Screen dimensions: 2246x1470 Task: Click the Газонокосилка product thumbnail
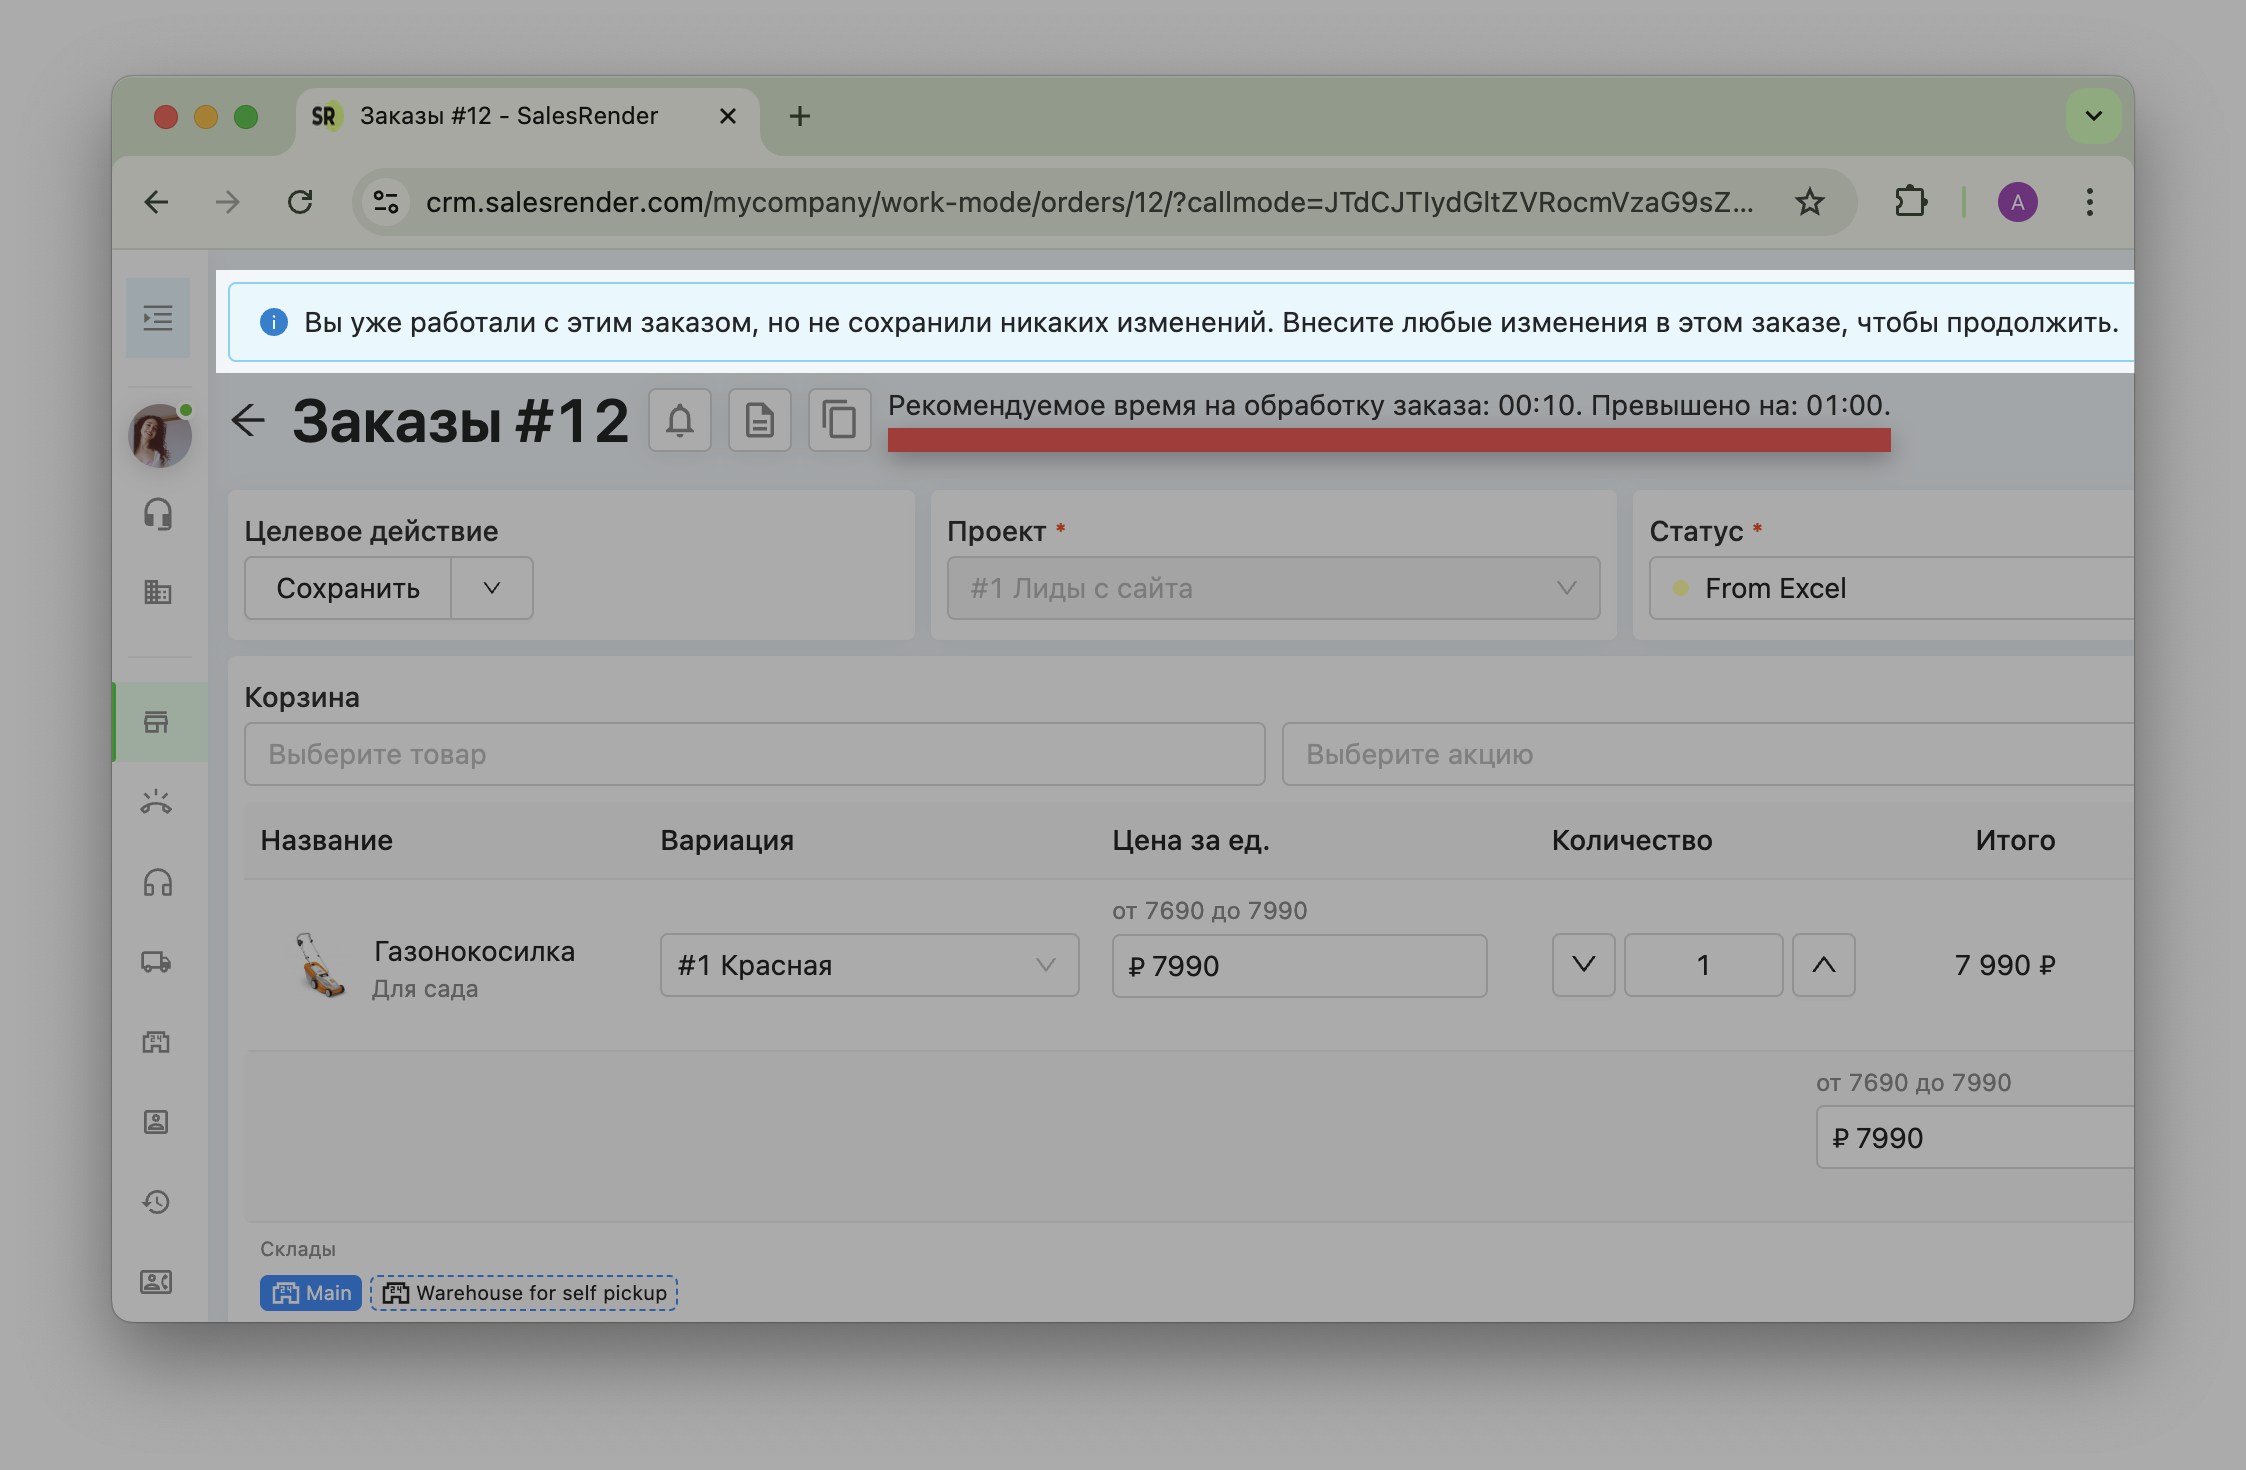pos(320,966)
